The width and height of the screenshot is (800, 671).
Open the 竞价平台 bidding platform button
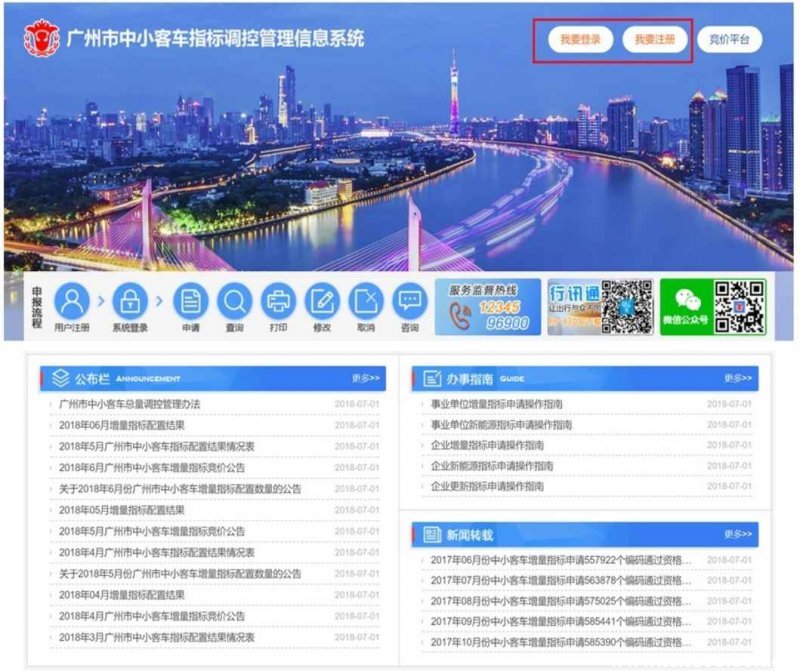tap(729, 40)
